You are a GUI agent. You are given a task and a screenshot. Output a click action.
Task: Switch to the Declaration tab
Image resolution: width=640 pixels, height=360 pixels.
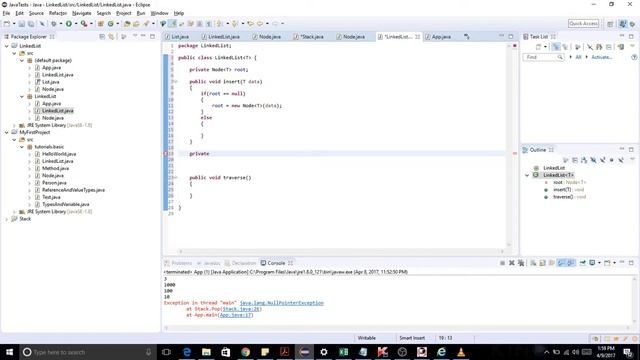240,263
